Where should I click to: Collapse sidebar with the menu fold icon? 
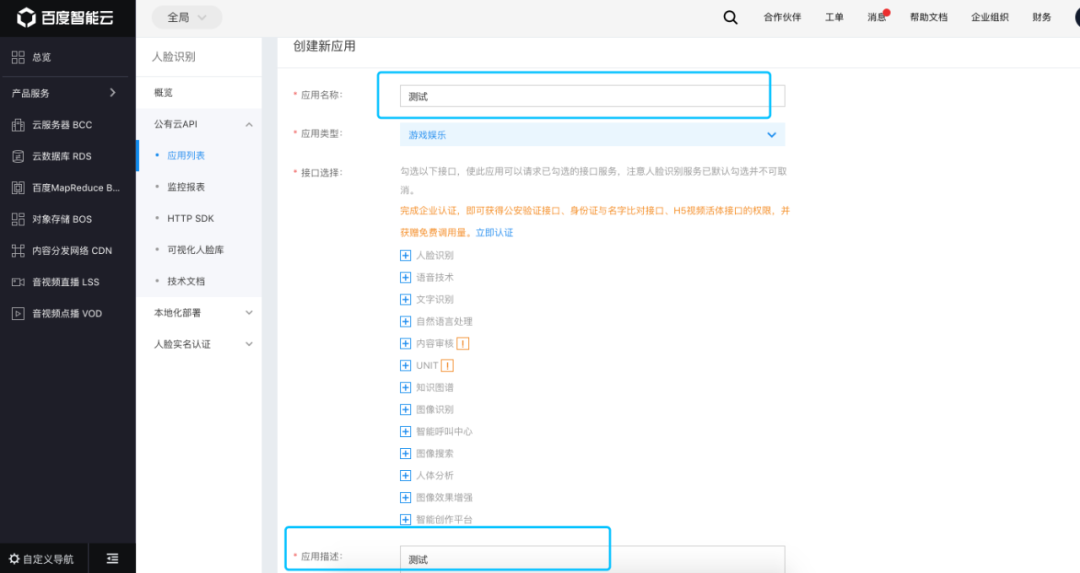coord(112,559)
